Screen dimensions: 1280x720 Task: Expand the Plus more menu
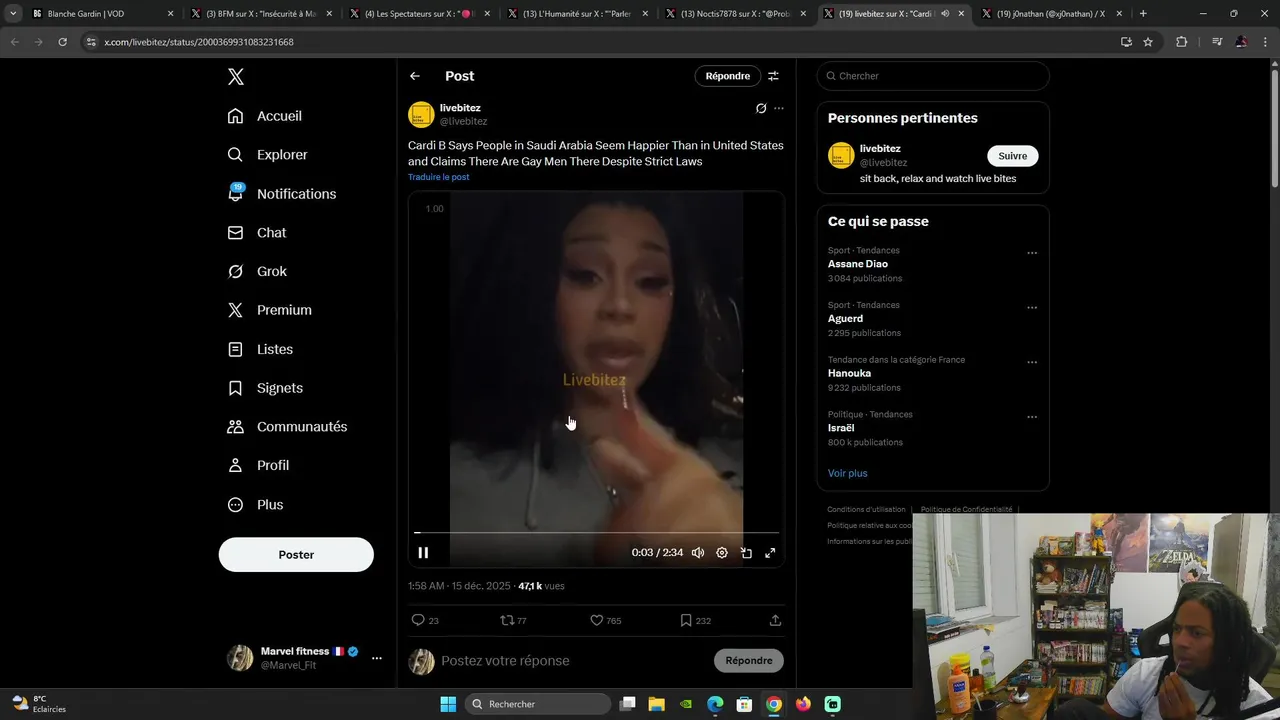pos(255,505)
